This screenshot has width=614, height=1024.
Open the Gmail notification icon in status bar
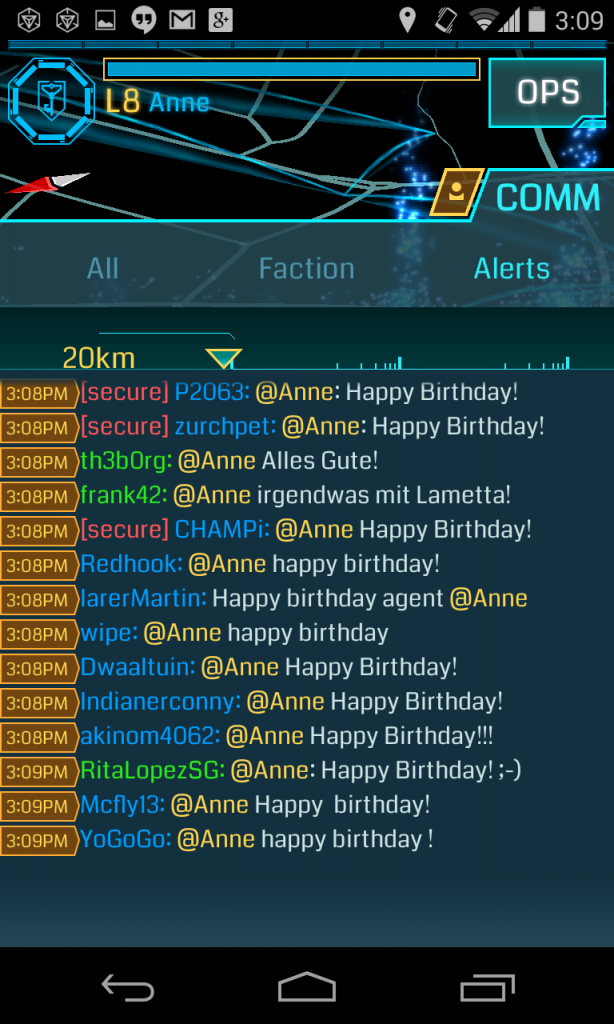[x=184, y=21]
